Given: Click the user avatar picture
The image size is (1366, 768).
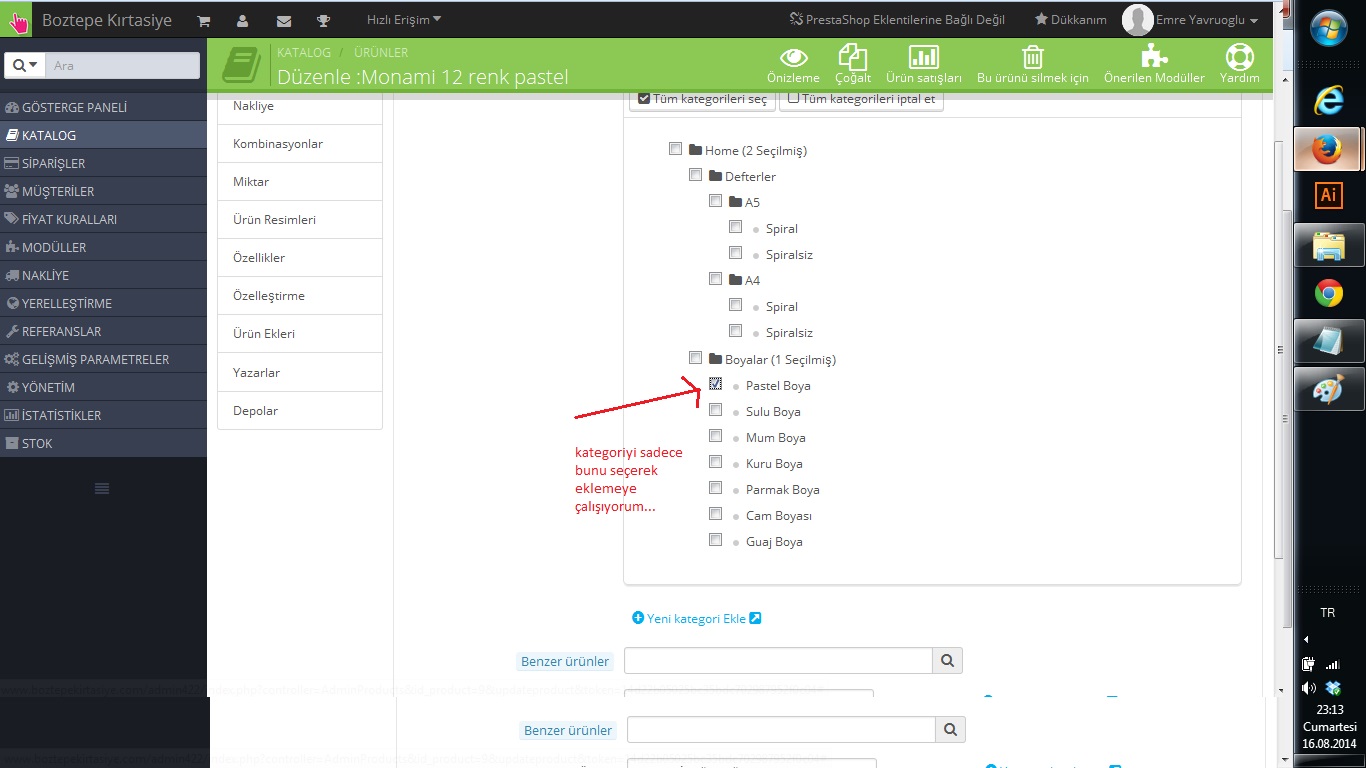Looking at the screenshot, I should [1137, 20].
